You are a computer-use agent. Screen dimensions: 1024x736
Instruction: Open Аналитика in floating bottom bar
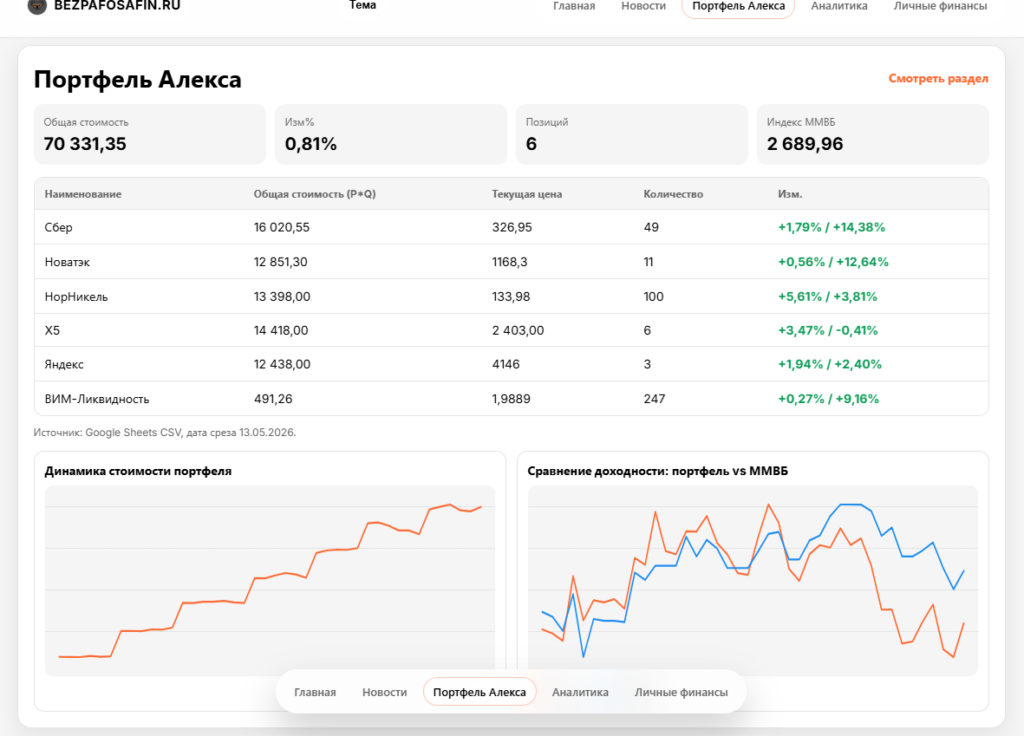point(580,692)
